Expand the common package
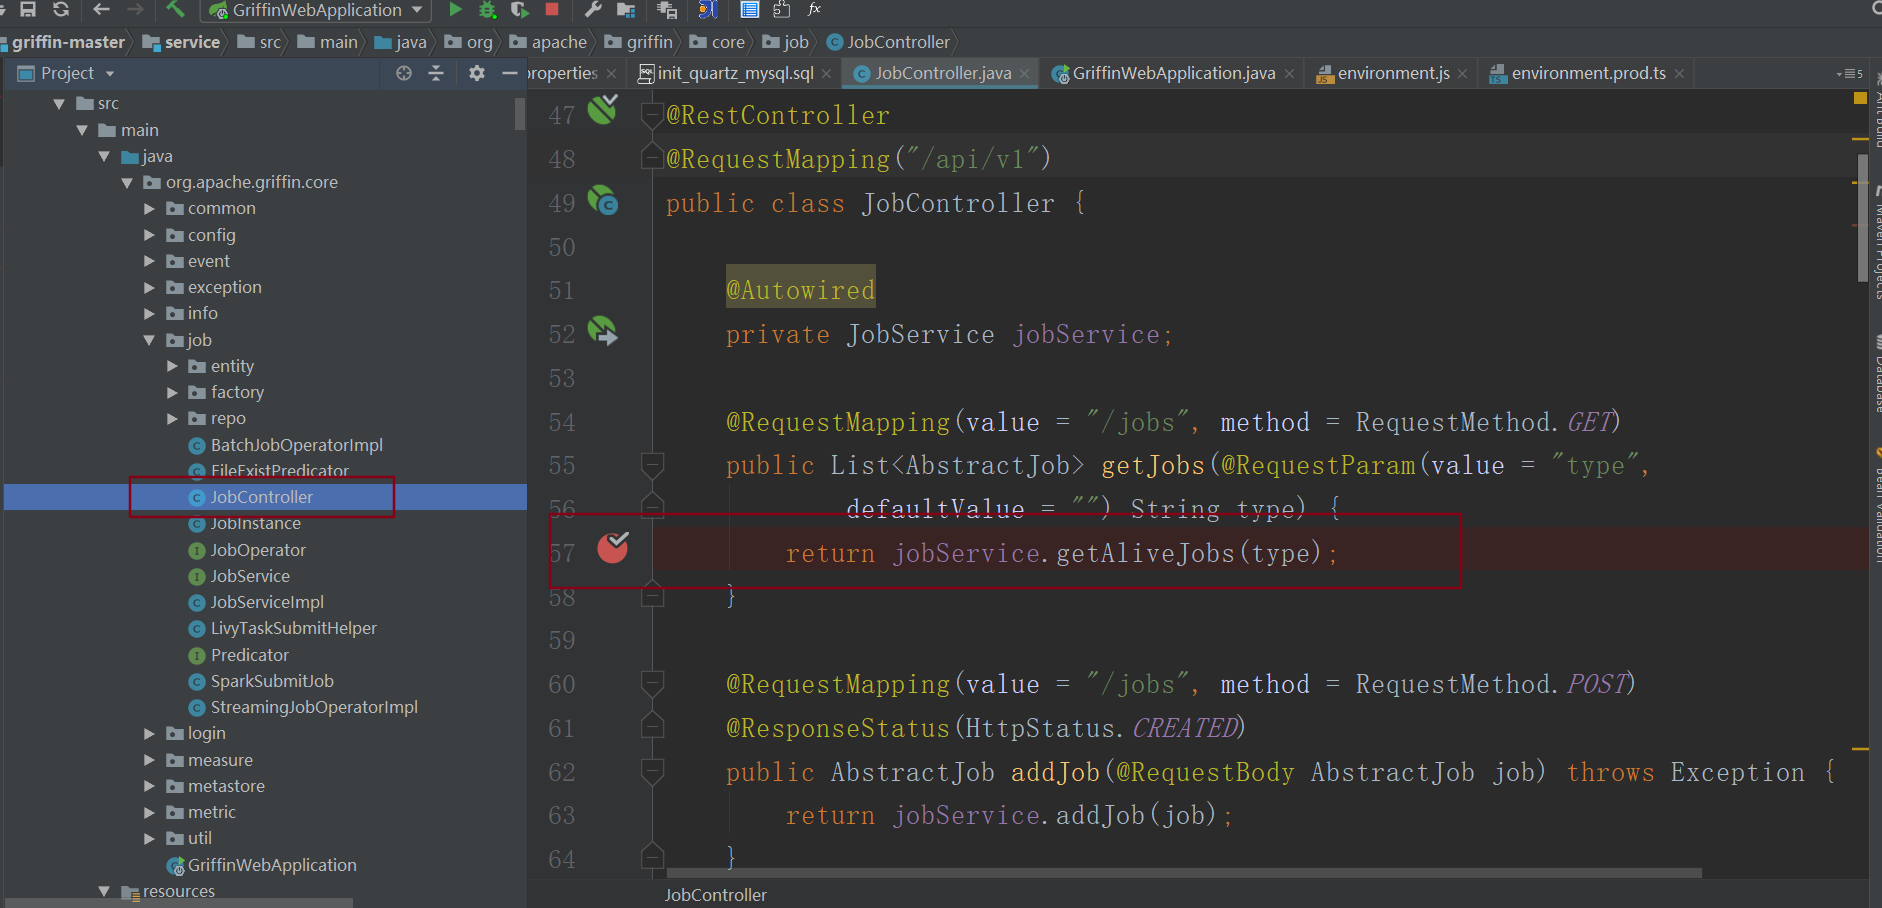This screenshot has width=1882, height=908. click(149, 208)
